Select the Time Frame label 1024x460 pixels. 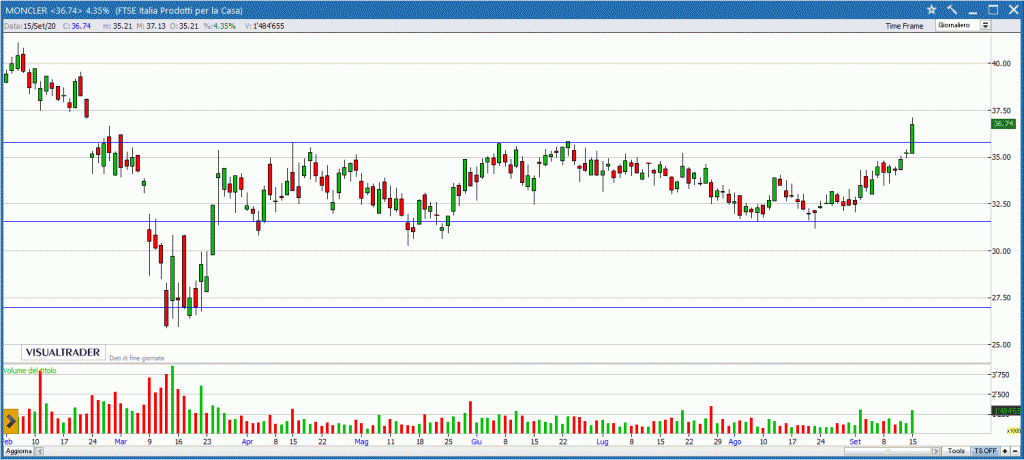click(904, 26)
